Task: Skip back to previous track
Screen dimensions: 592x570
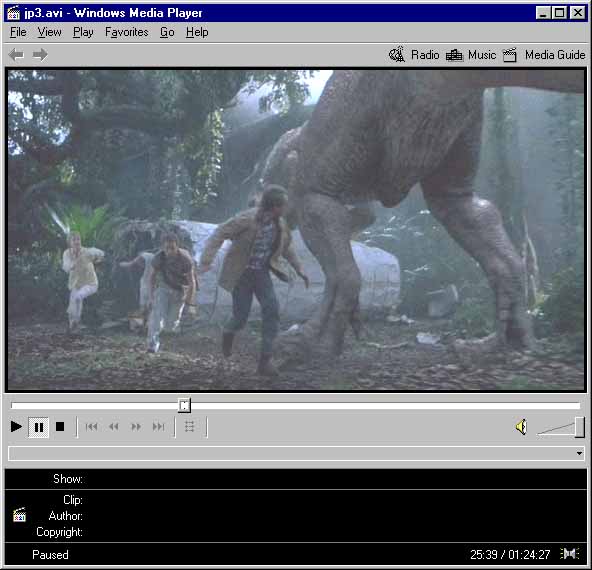Action: (x=91, y=427)
